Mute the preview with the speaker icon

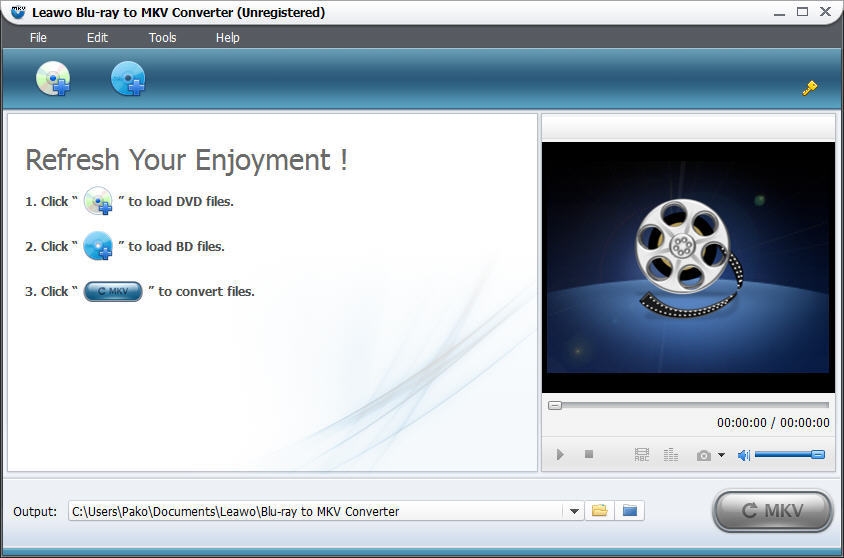743,455
